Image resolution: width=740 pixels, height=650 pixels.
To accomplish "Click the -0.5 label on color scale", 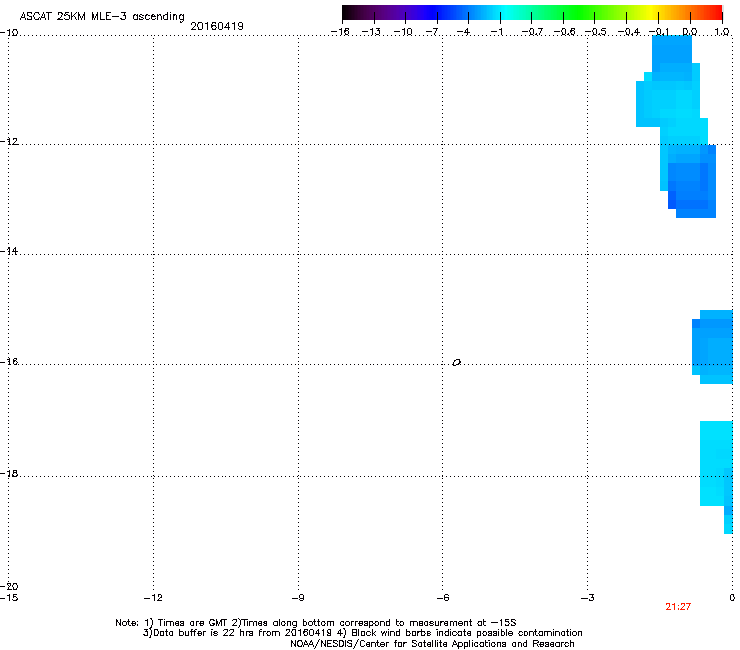I will [x=595, y=32].
